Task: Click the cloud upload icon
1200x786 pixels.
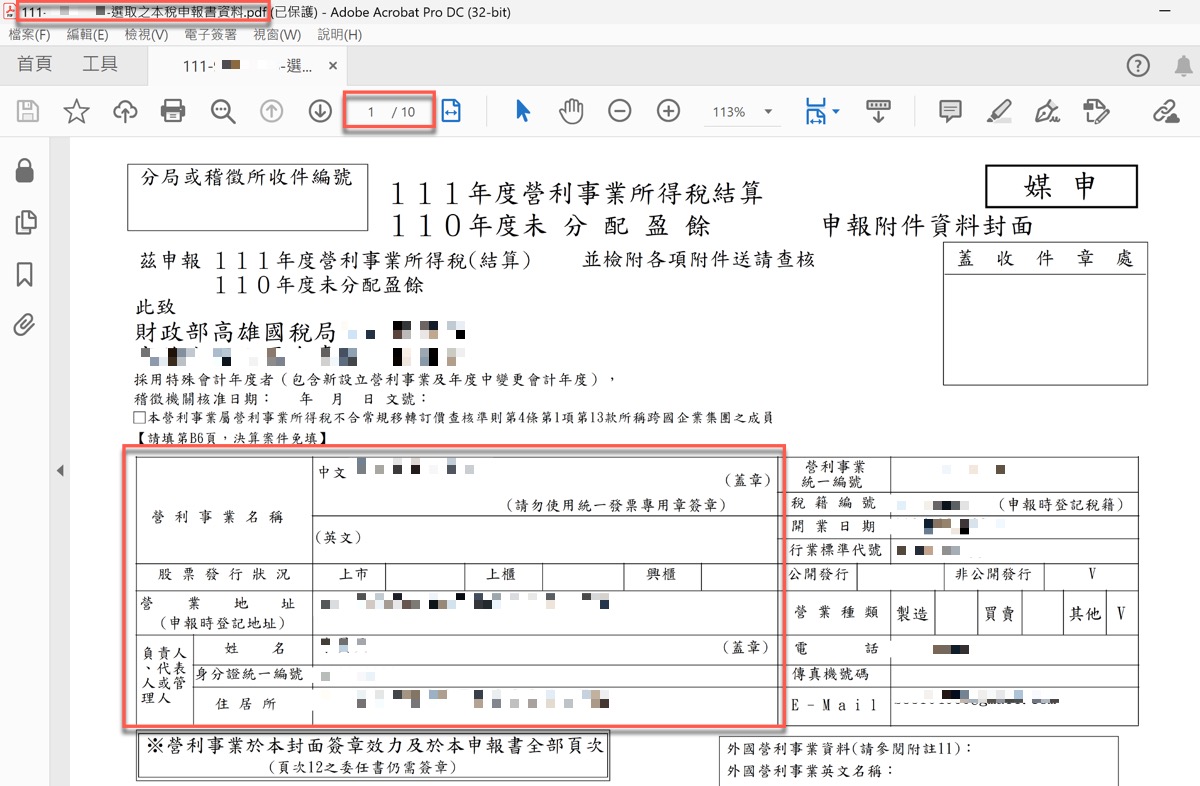Action: coord(125,112)
